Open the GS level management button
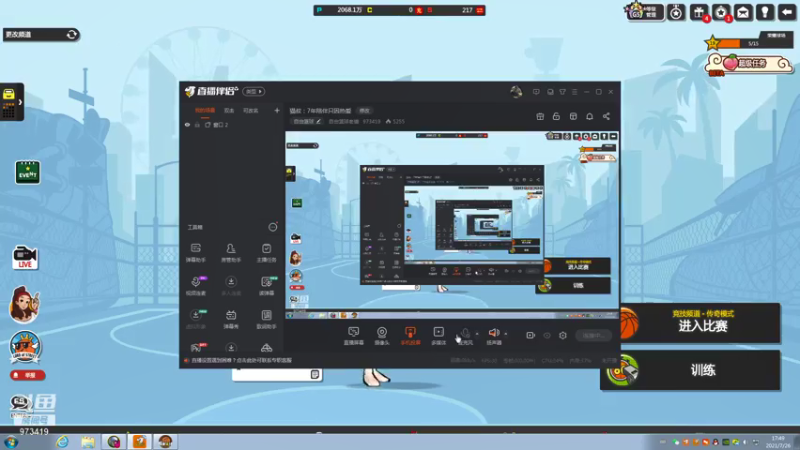The width and height of the screenshot is (800, 450). [x=644, y=12]
